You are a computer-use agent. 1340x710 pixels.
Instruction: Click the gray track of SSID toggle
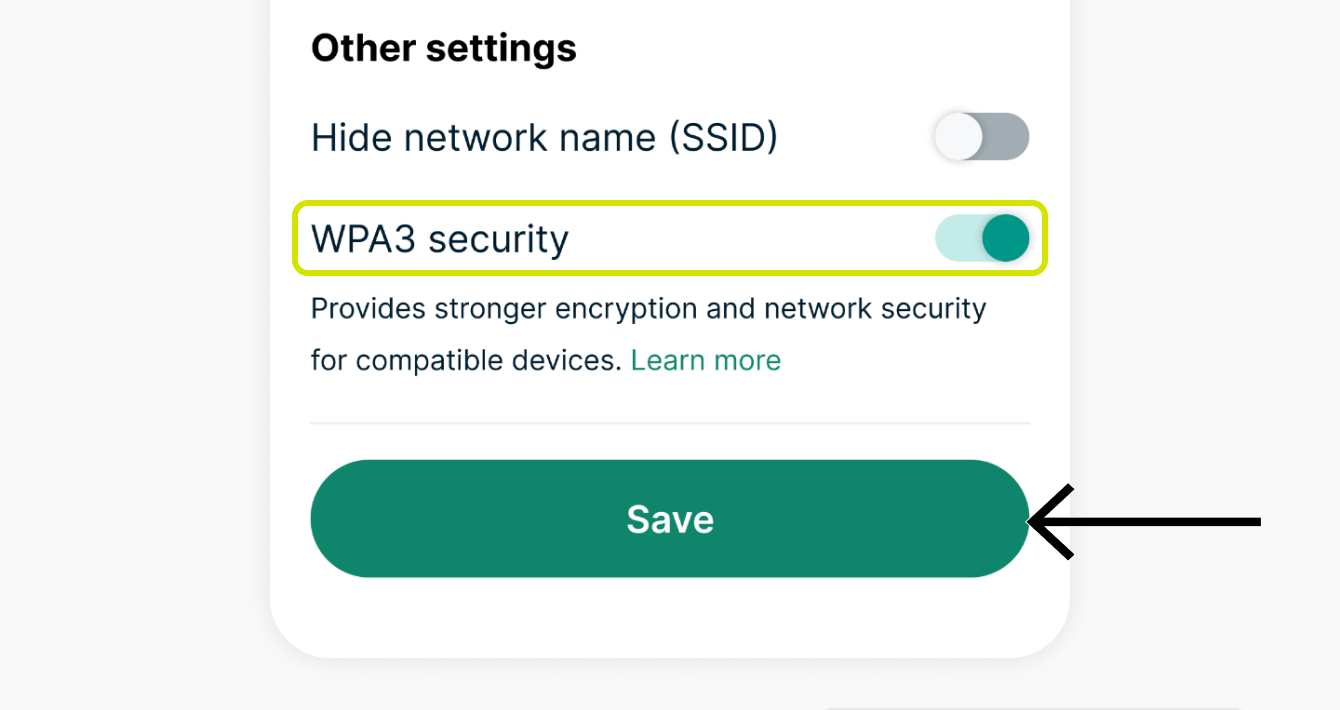[1008, 137]
